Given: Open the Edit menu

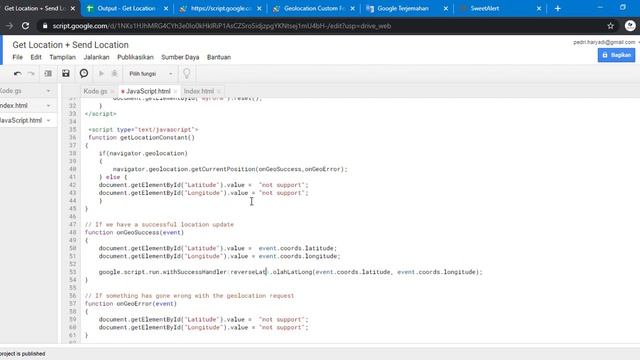Looking at the screenshot, I should click(36, 57).
